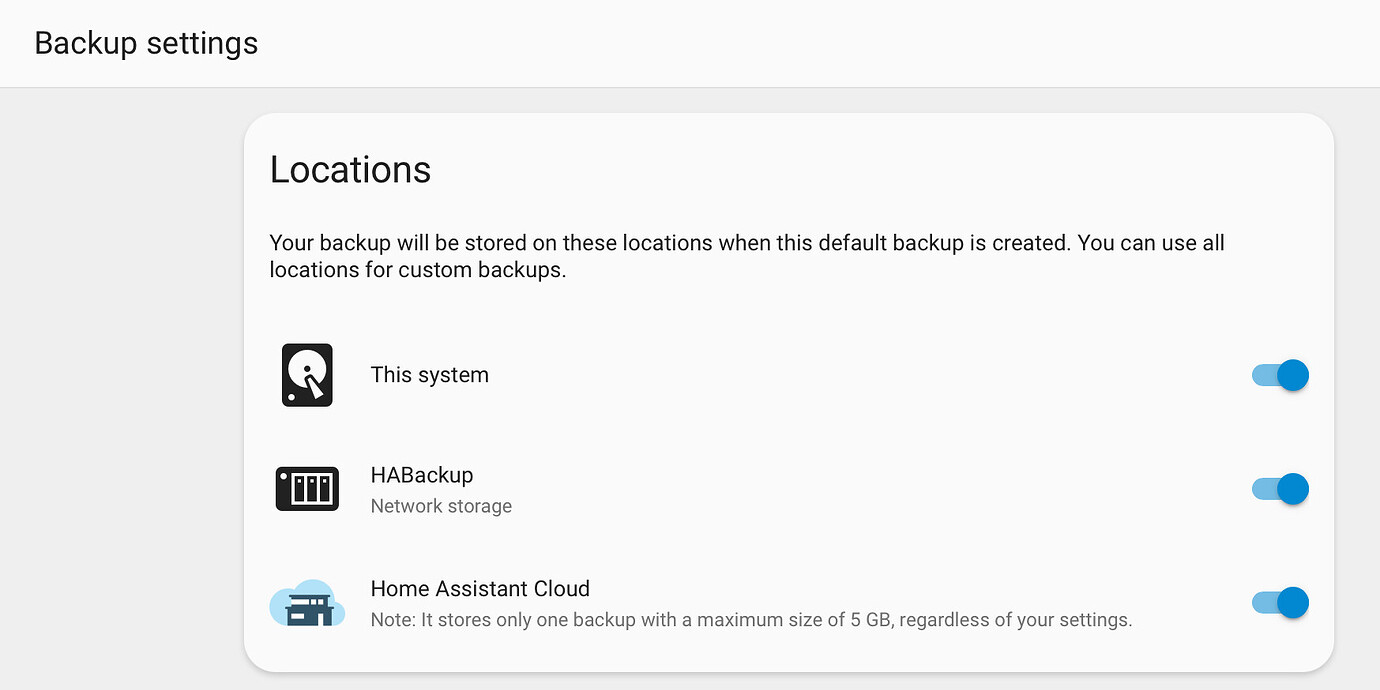Image resolution: width=1380 pixels, height=690 pixels.
Task: Click the This system row label
Action: 429,374
